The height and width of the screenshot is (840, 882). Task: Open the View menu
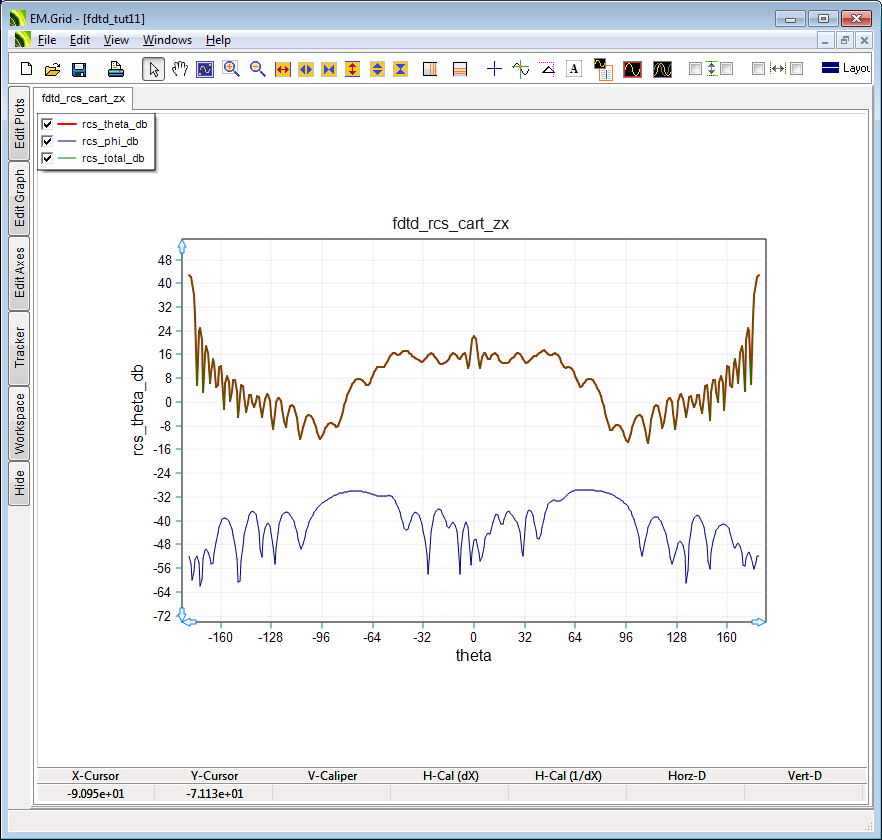[x=116, y=40]
